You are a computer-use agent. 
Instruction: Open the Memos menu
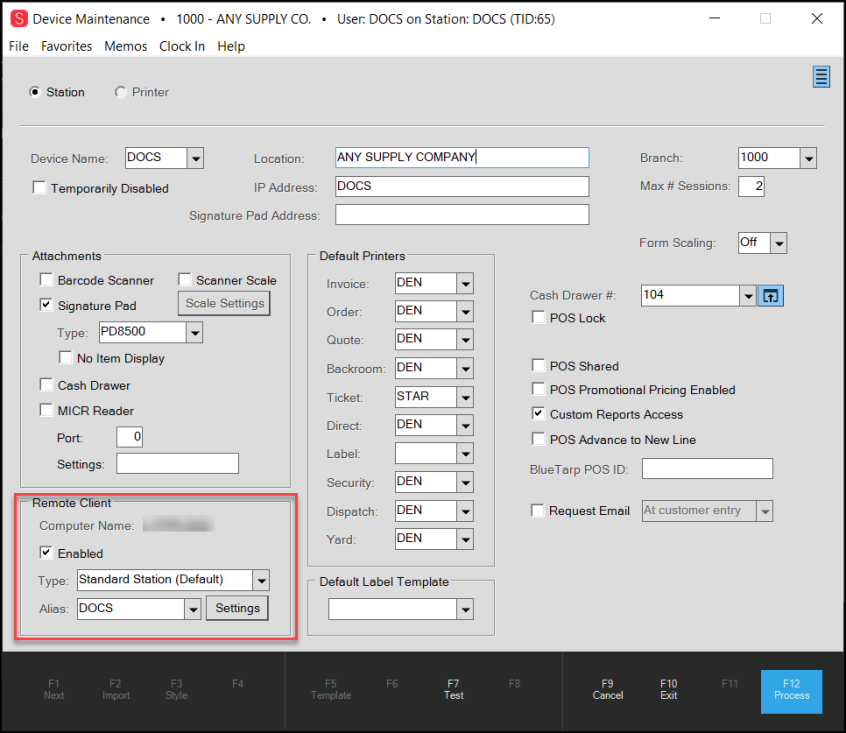point(125,46)
